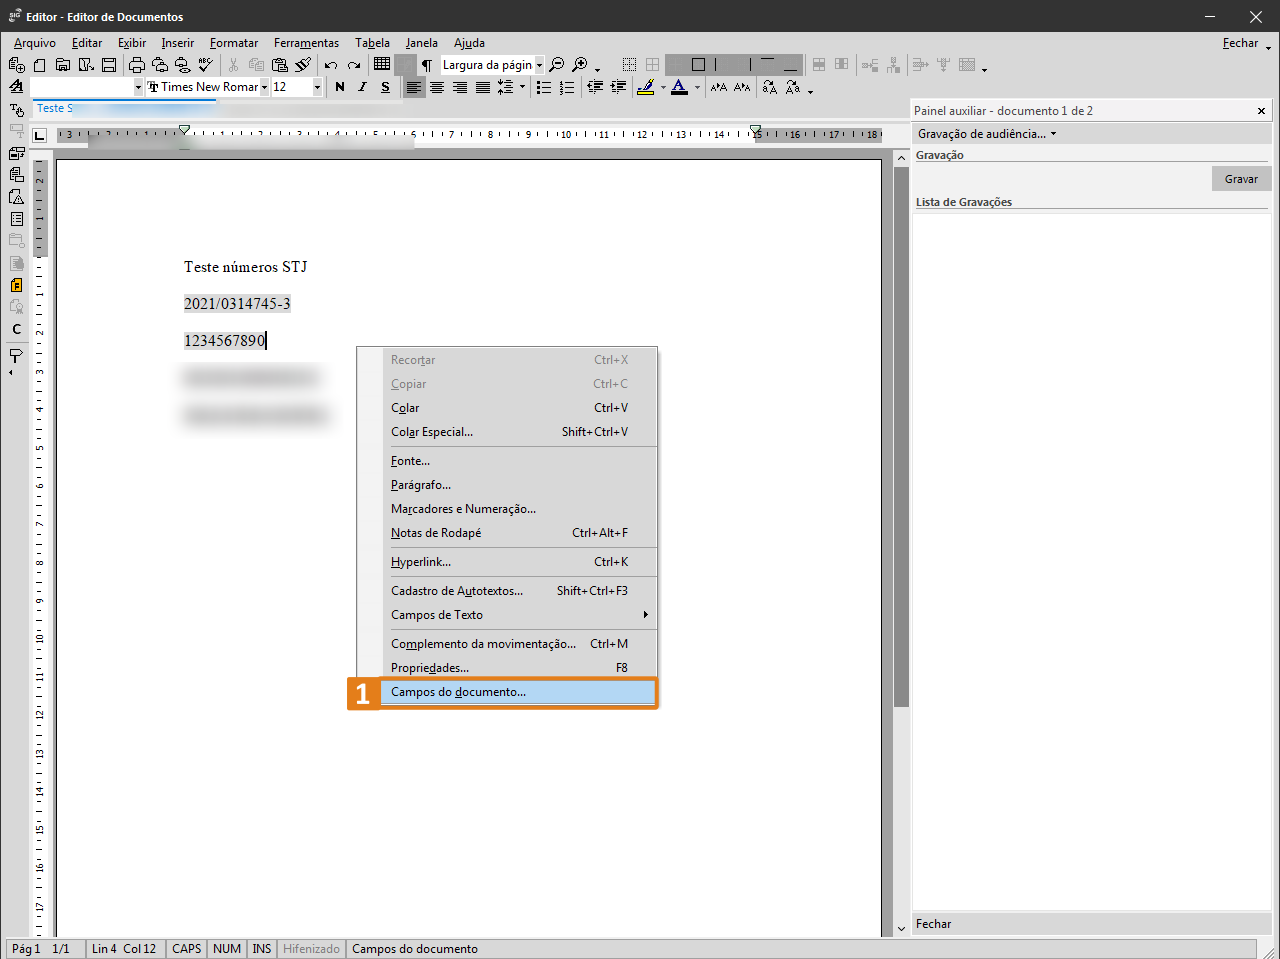The image size is (1280, 959).
Task: Click the font color A button
Action: pyautogui.click(x=679, y=88)
